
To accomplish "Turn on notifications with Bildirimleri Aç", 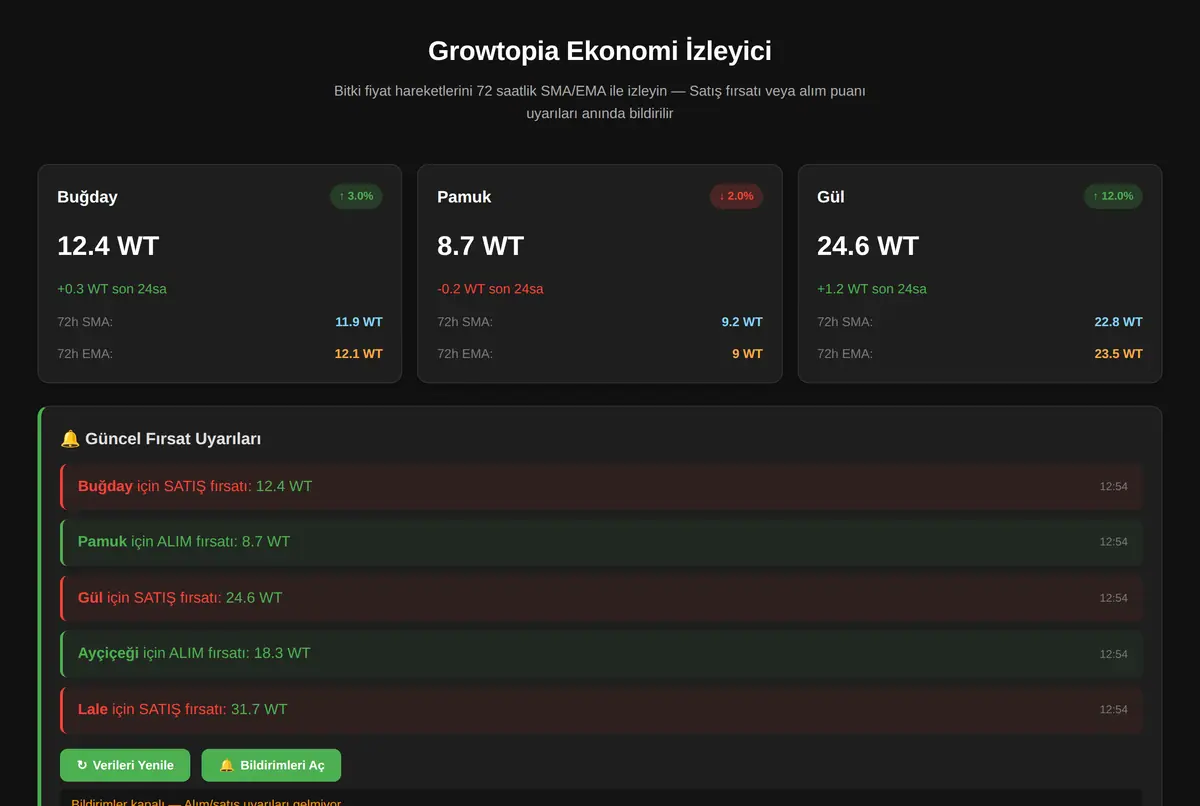I will pos(271,765).
